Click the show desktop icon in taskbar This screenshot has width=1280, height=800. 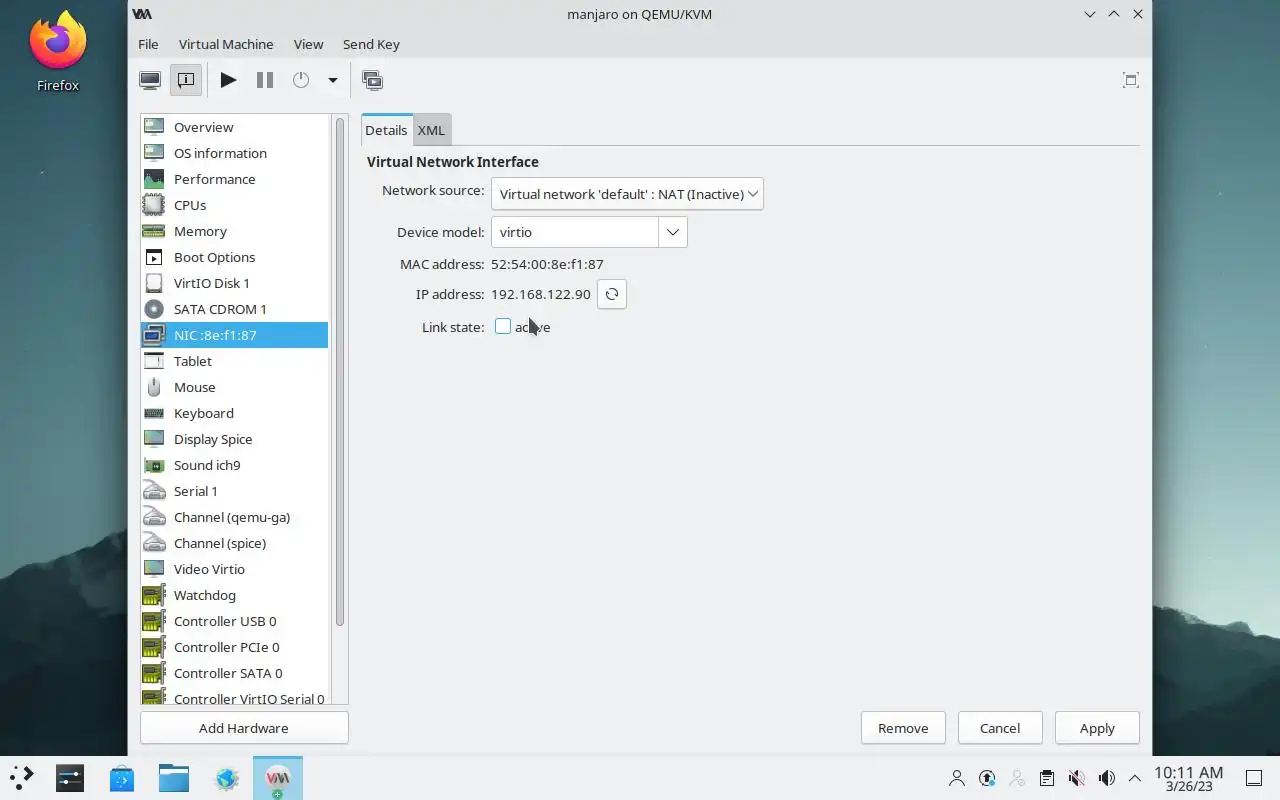click(1254, 778)
